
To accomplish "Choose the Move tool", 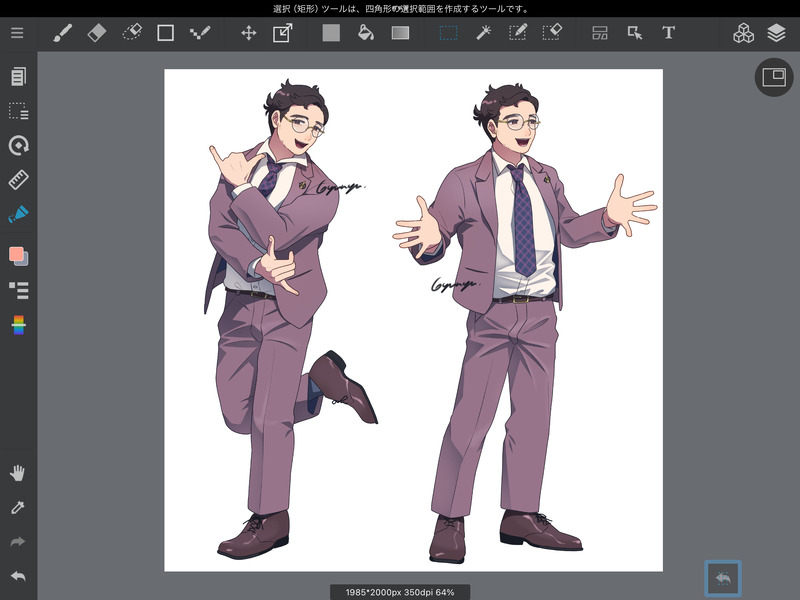I will [x=248, y=33].
